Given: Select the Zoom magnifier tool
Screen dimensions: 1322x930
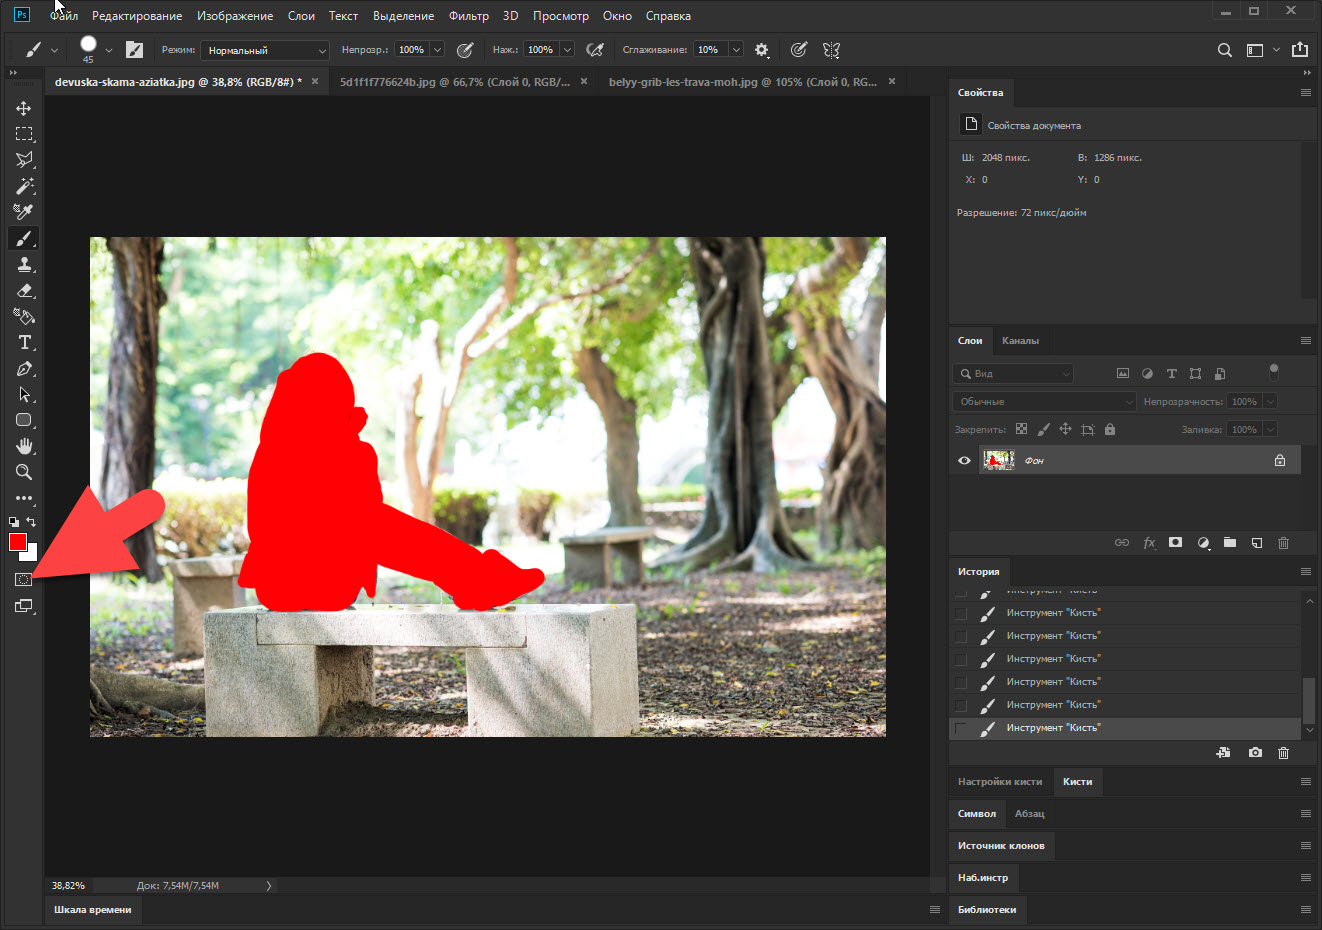Looking at the screenshot, I should coord(24,472).
